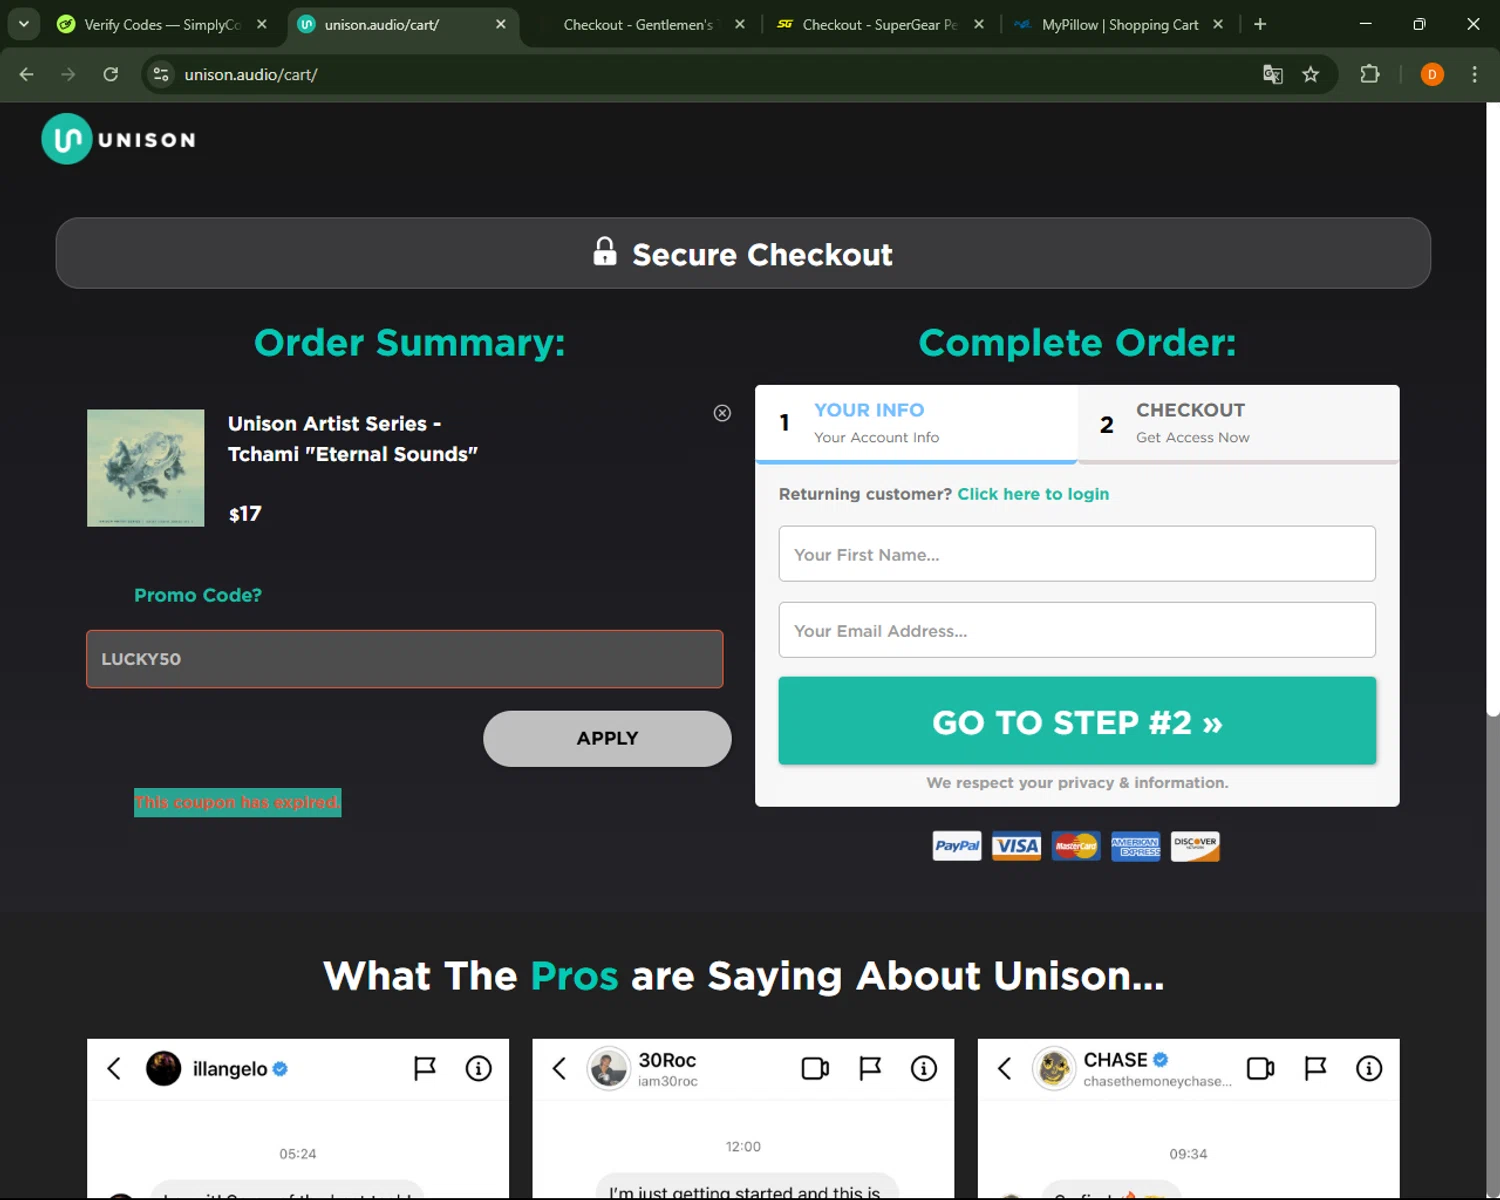Switch to the Verify Codes SimplyCodes tab
This screenshot has height=1200, width=1500.
coord(163,24)
